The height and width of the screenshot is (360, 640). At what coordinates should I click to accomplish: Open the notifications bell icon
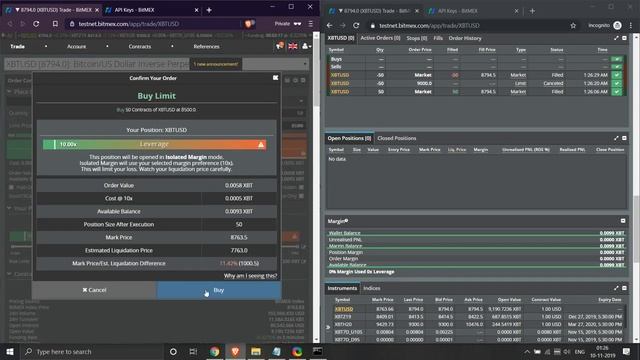coord(280,46)
